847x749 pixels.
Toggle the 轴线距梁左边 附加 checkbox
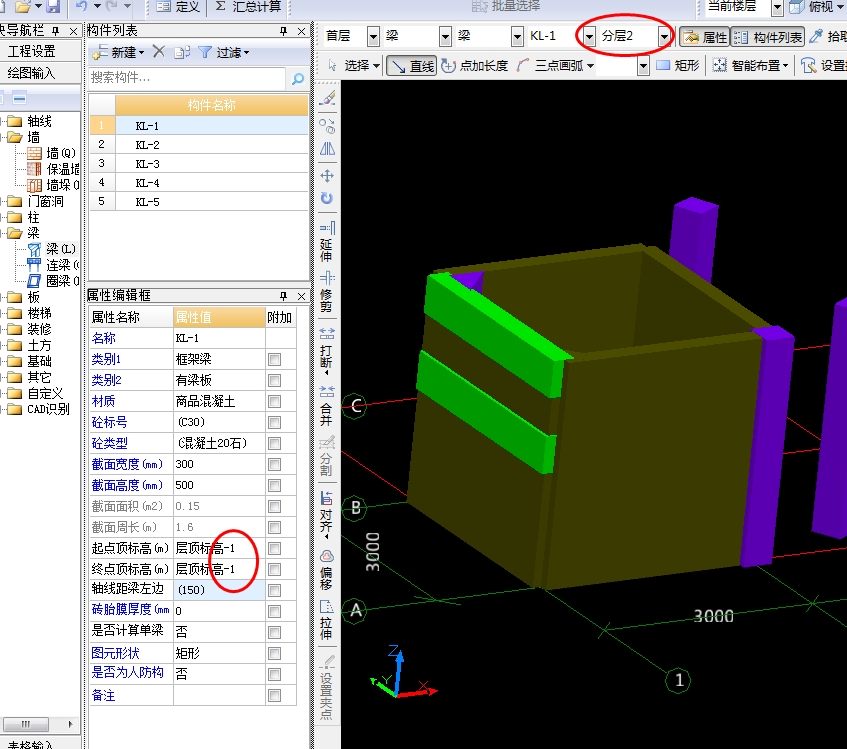coord(274,590)
